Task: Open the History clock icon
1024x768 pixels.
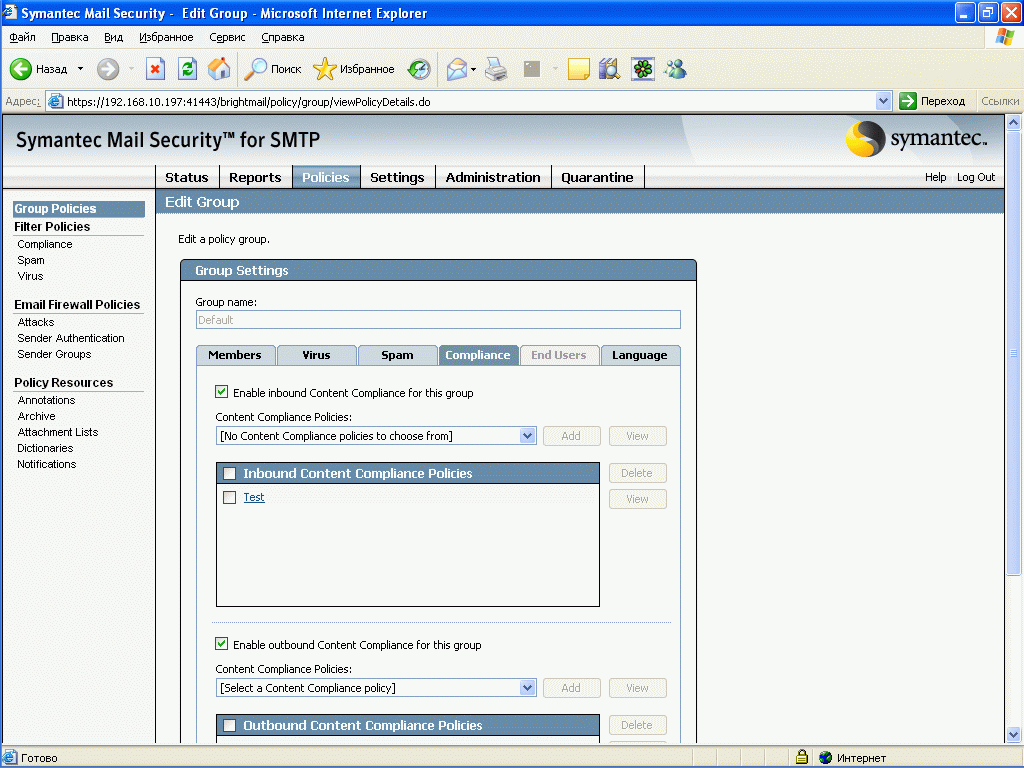Action: point(419,69)
